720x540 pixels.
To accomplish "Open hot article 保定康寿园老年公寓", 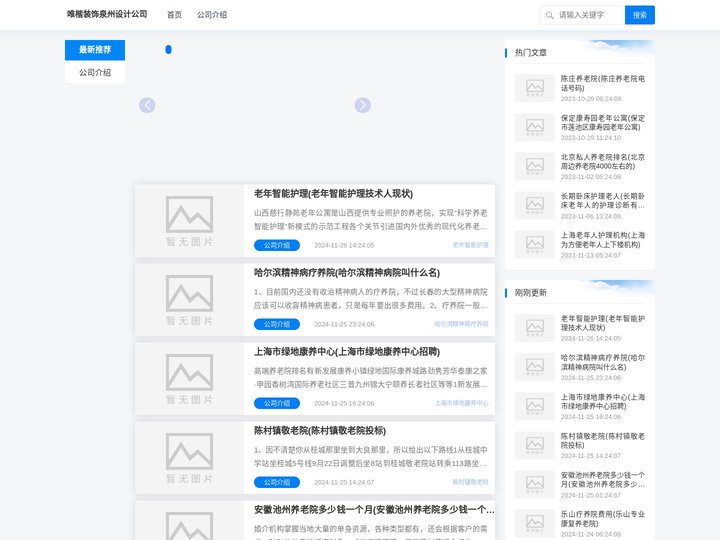I will click(x=602, y=123).
